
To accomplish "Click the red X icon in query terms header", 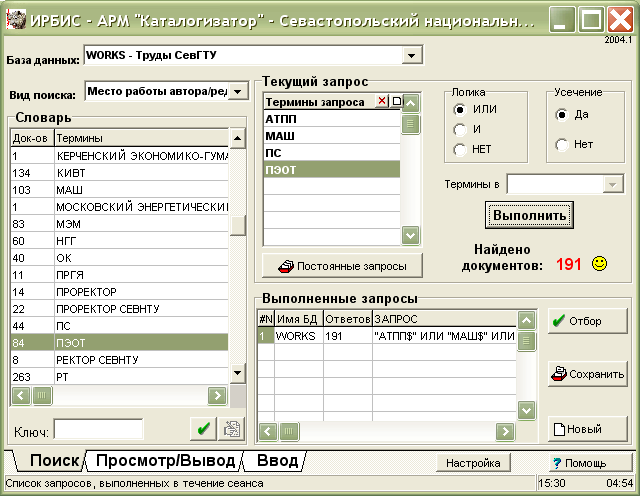I will tap(382, 101).
